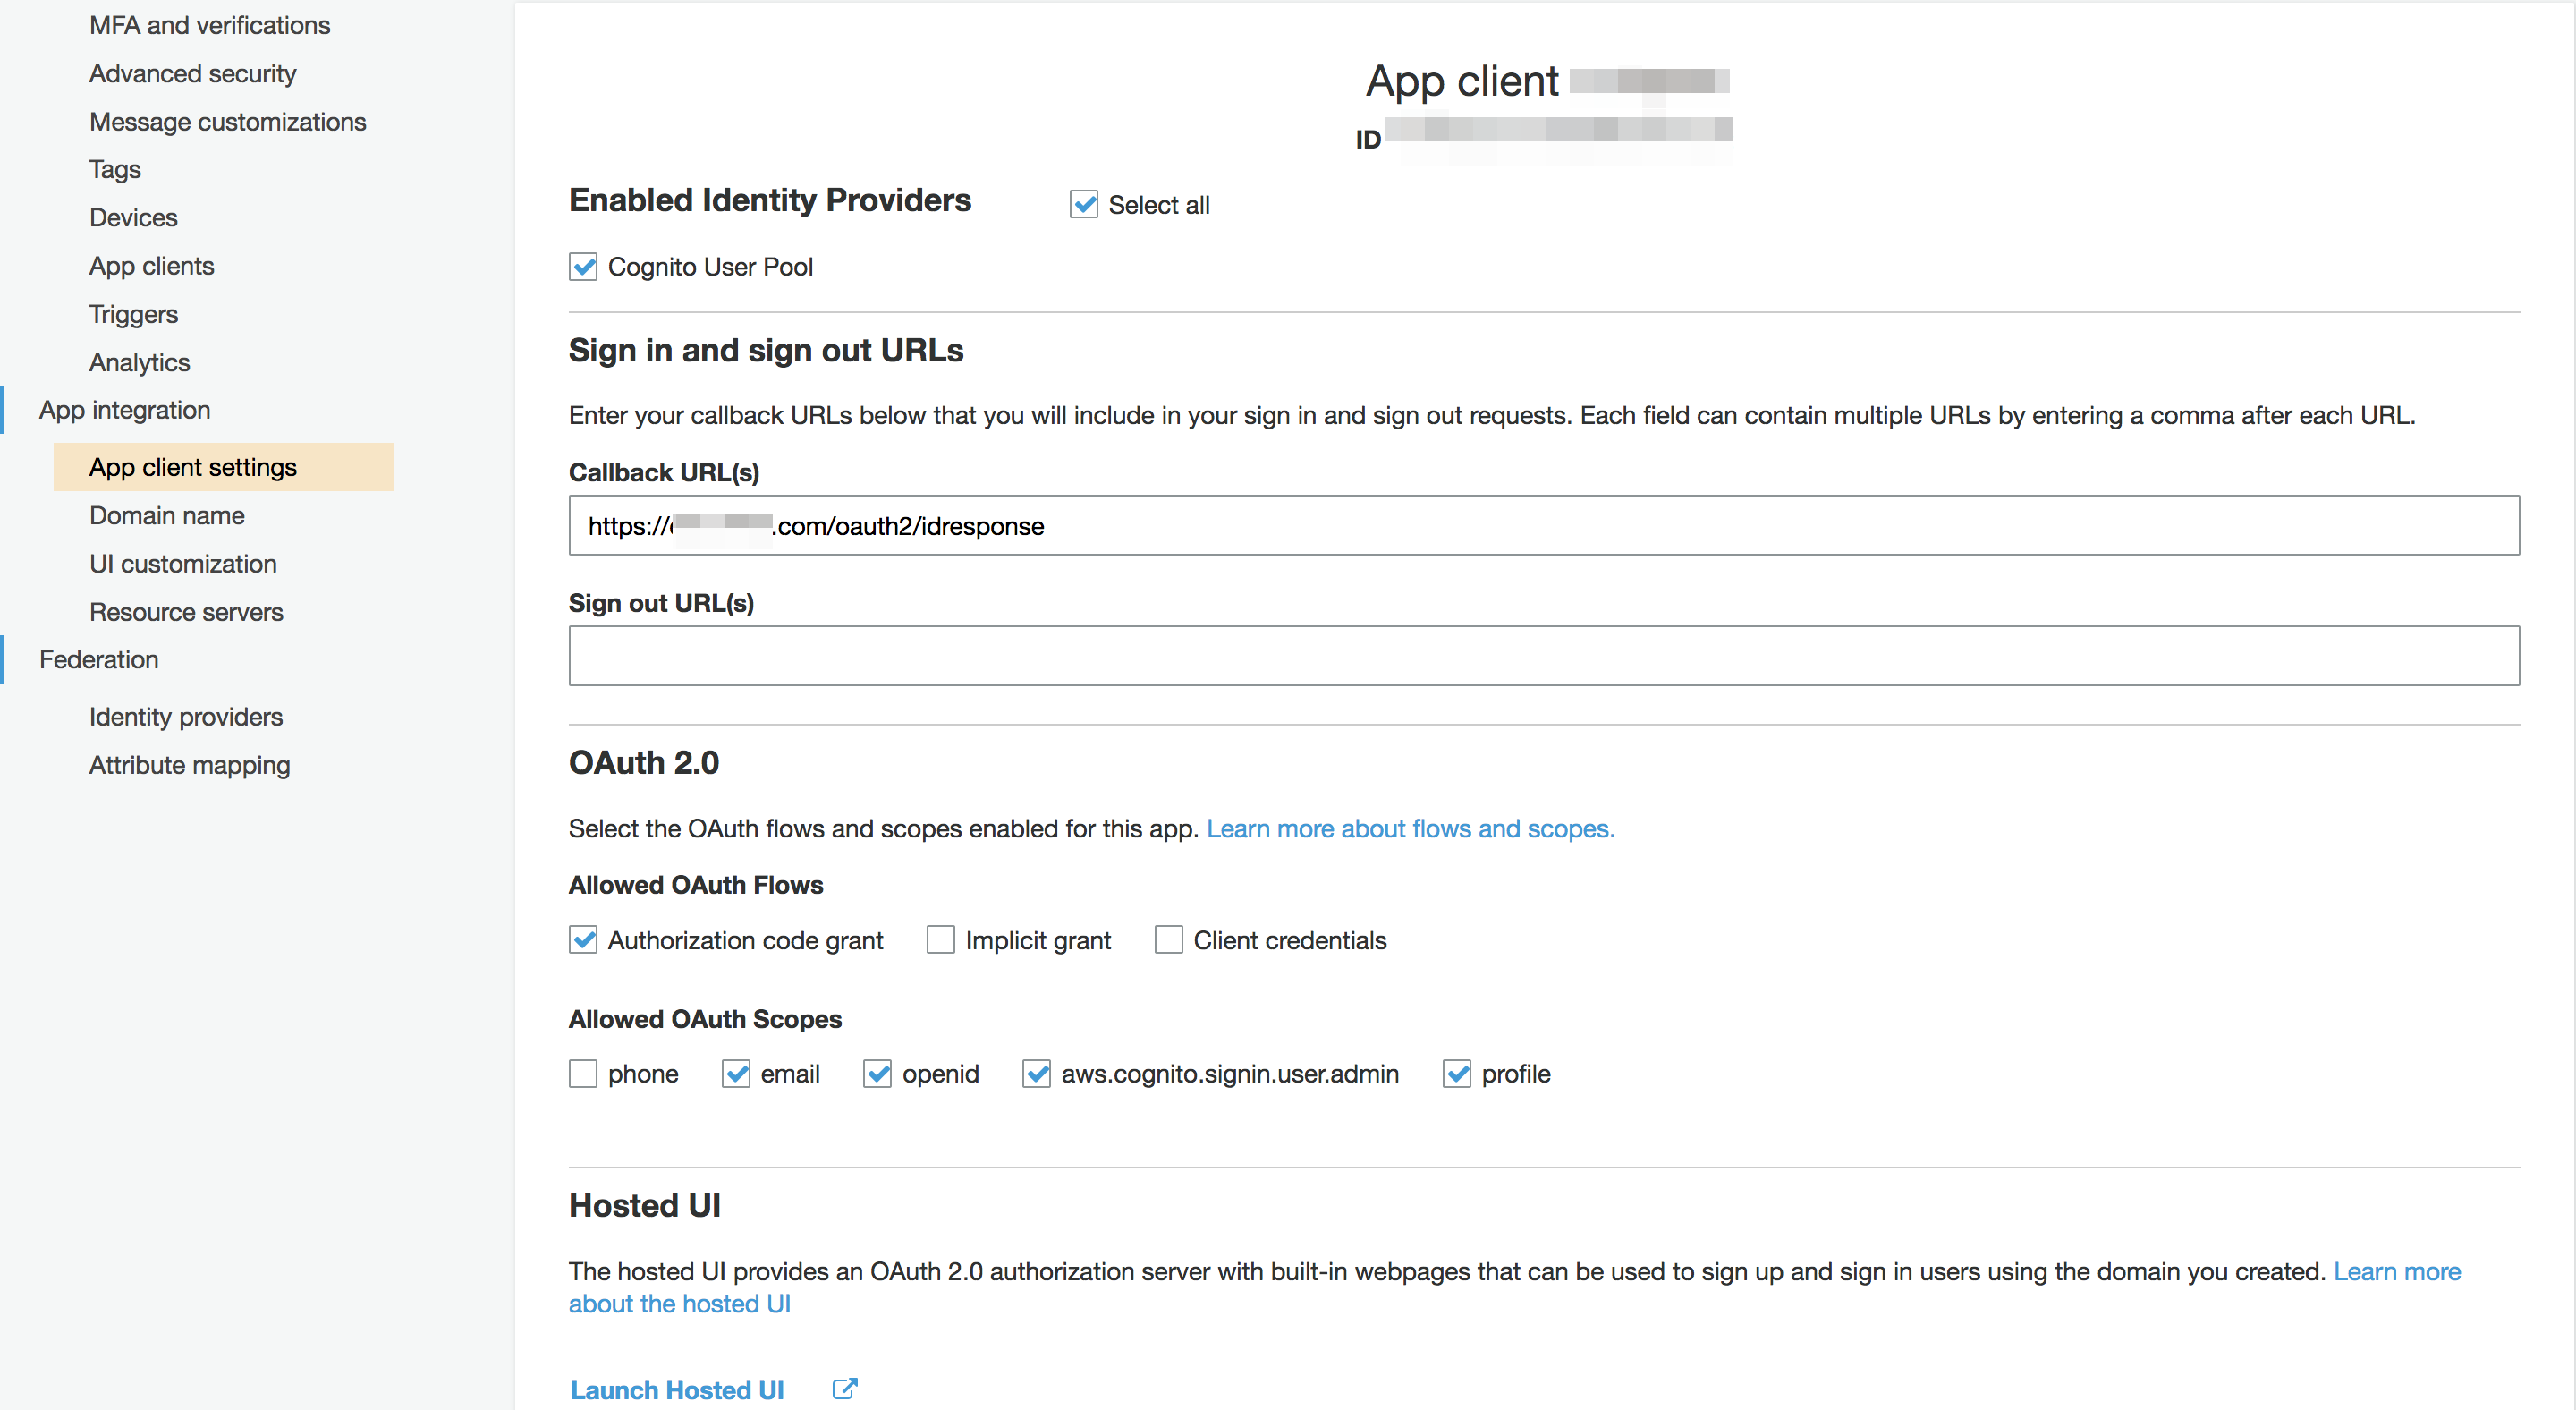Open the Resource servers section
Screen dimensions: 2576x1410
[x=186, y=611]
